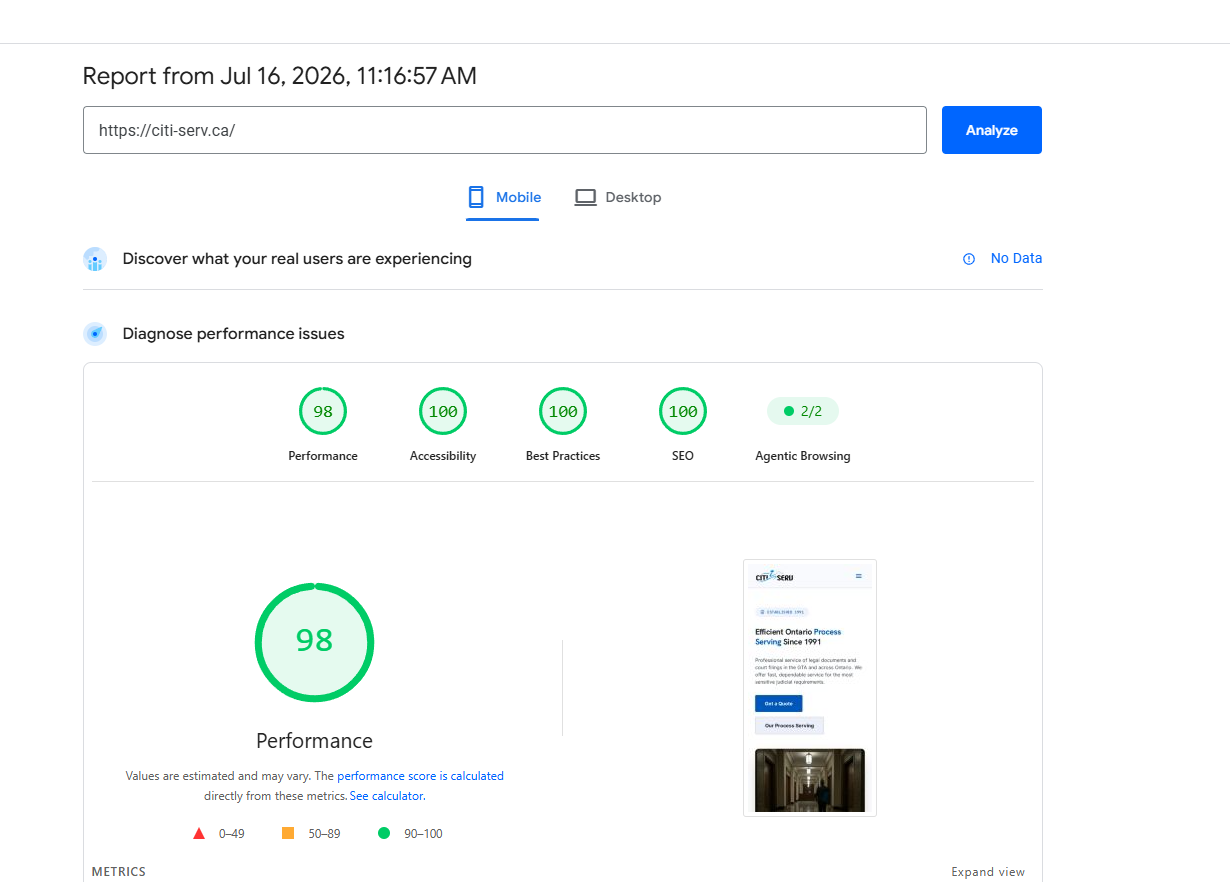Click the blue Analyze button
The height and width of the screenshot is (882, 1230).
click(991, 130)
